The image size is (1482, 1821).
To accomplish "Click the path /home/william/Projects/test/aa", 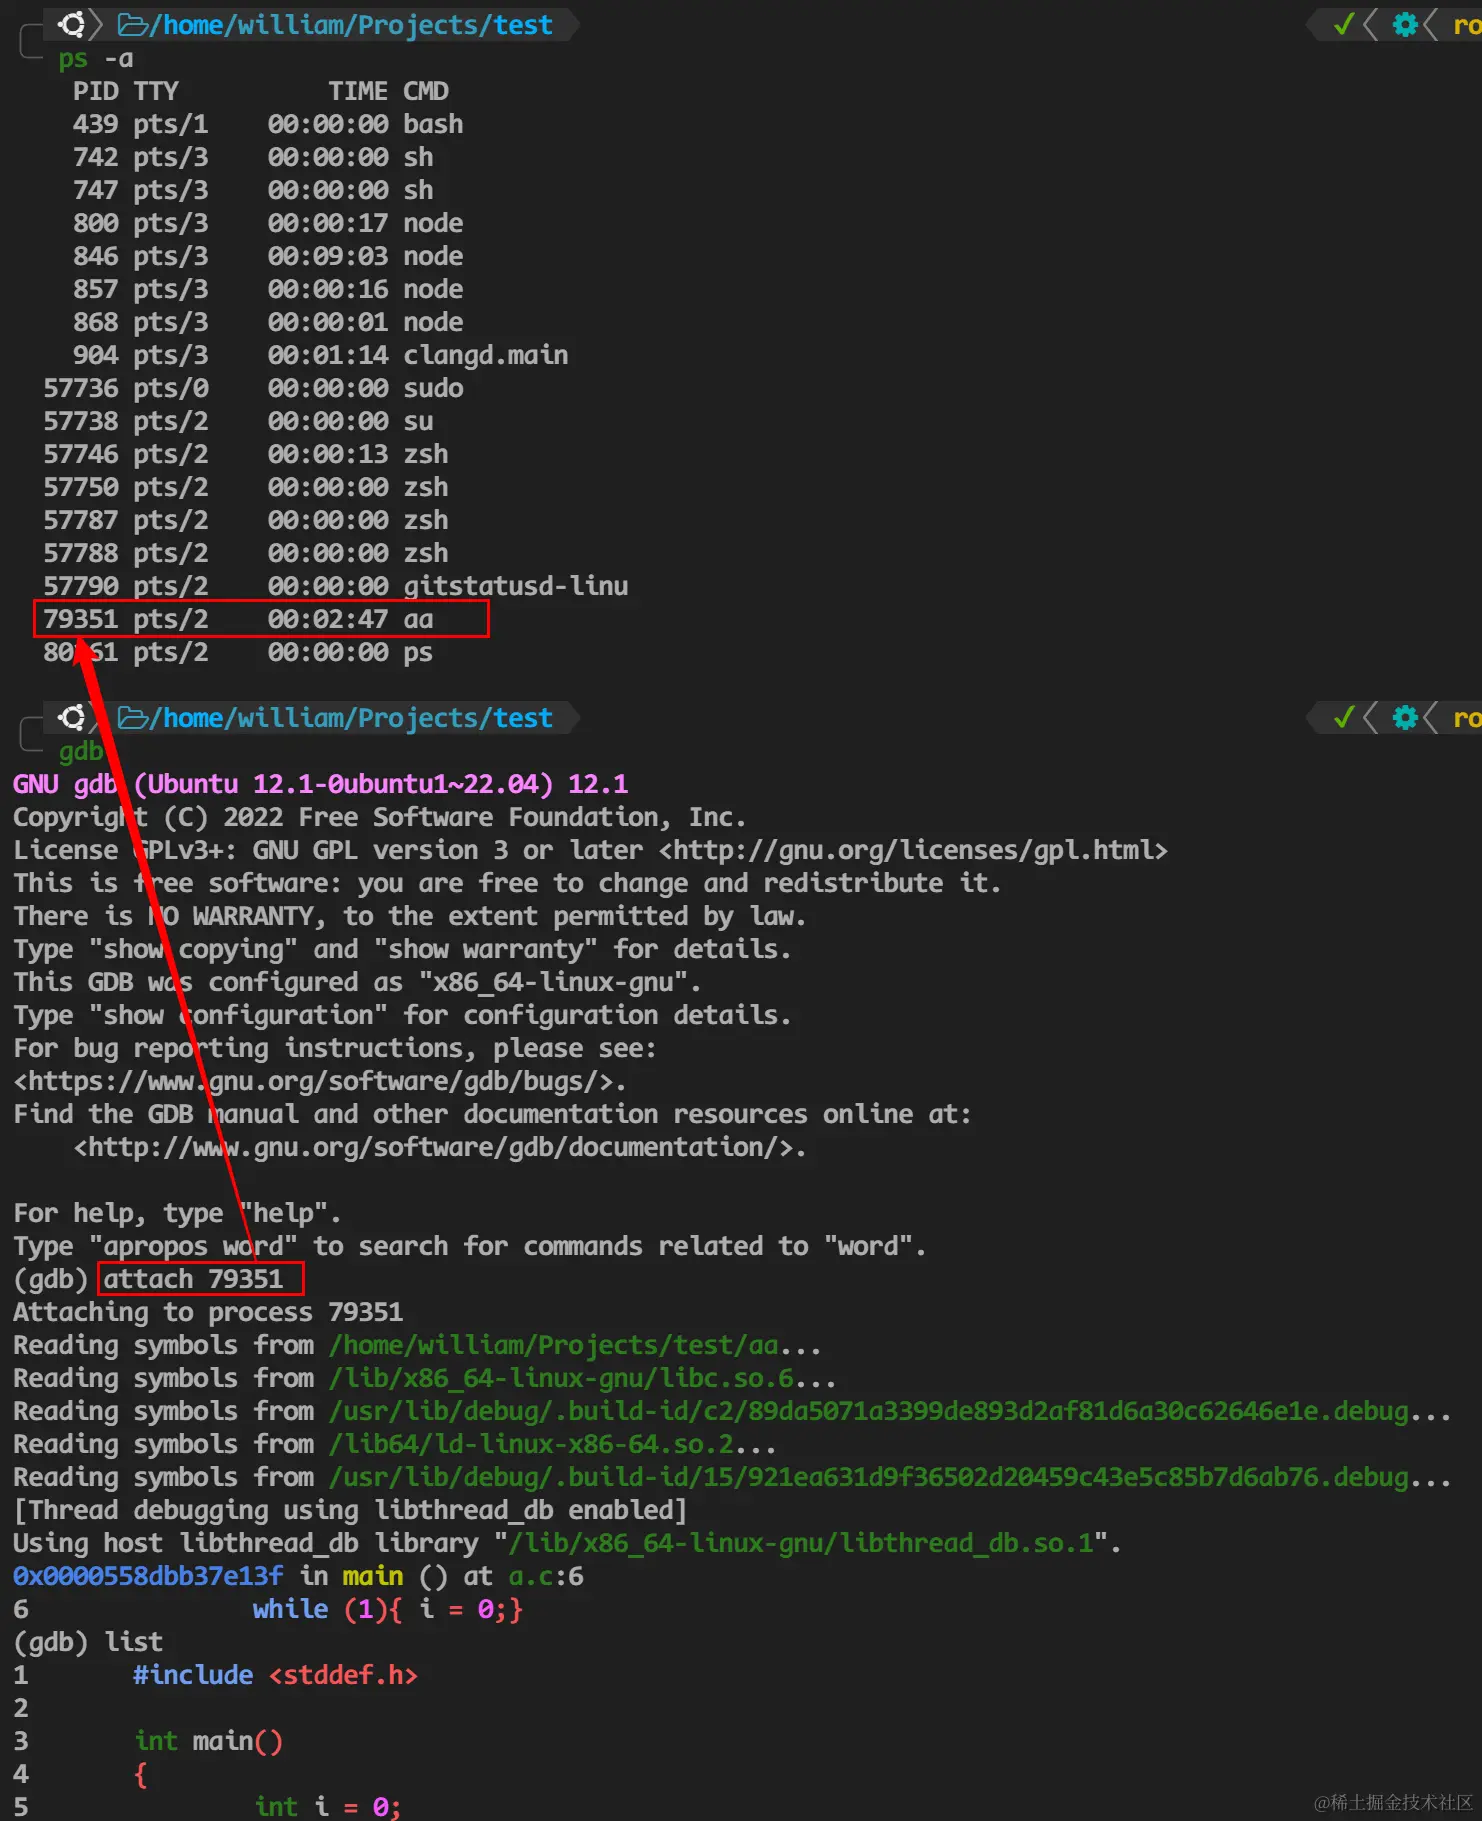I will 554,1345.
